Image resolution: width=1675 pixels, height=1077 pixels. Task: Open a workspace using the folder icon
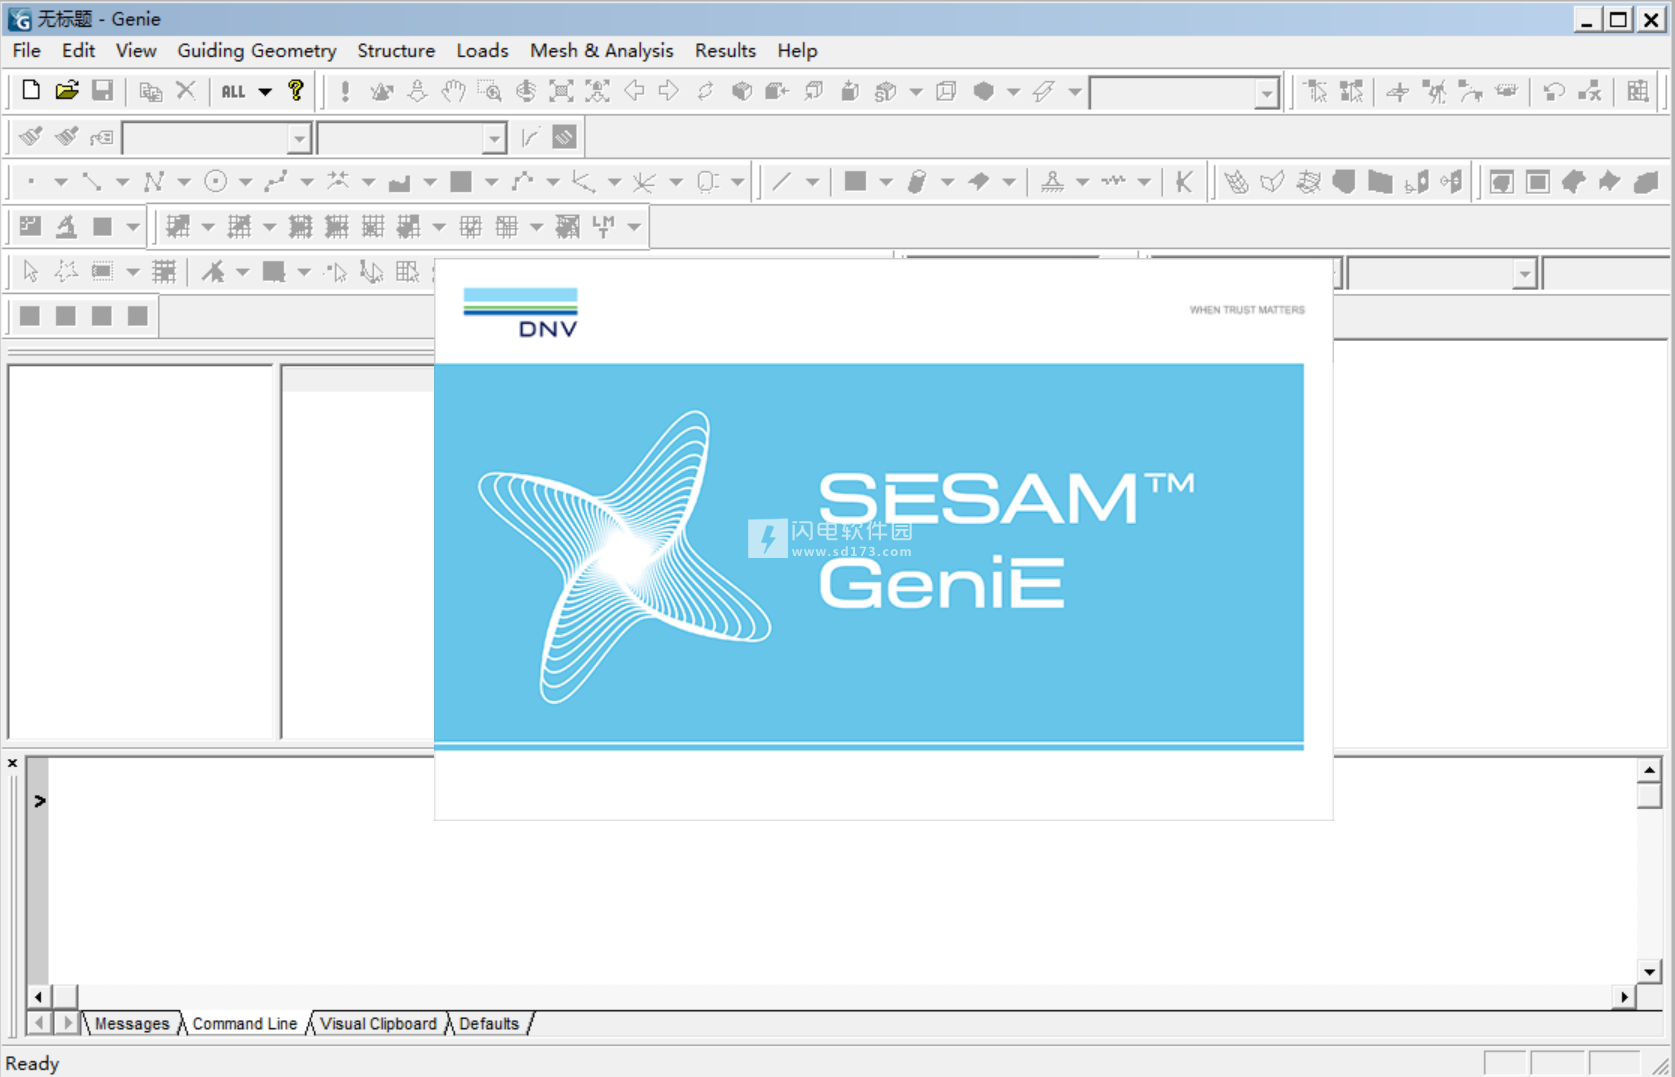pos(66,91)
